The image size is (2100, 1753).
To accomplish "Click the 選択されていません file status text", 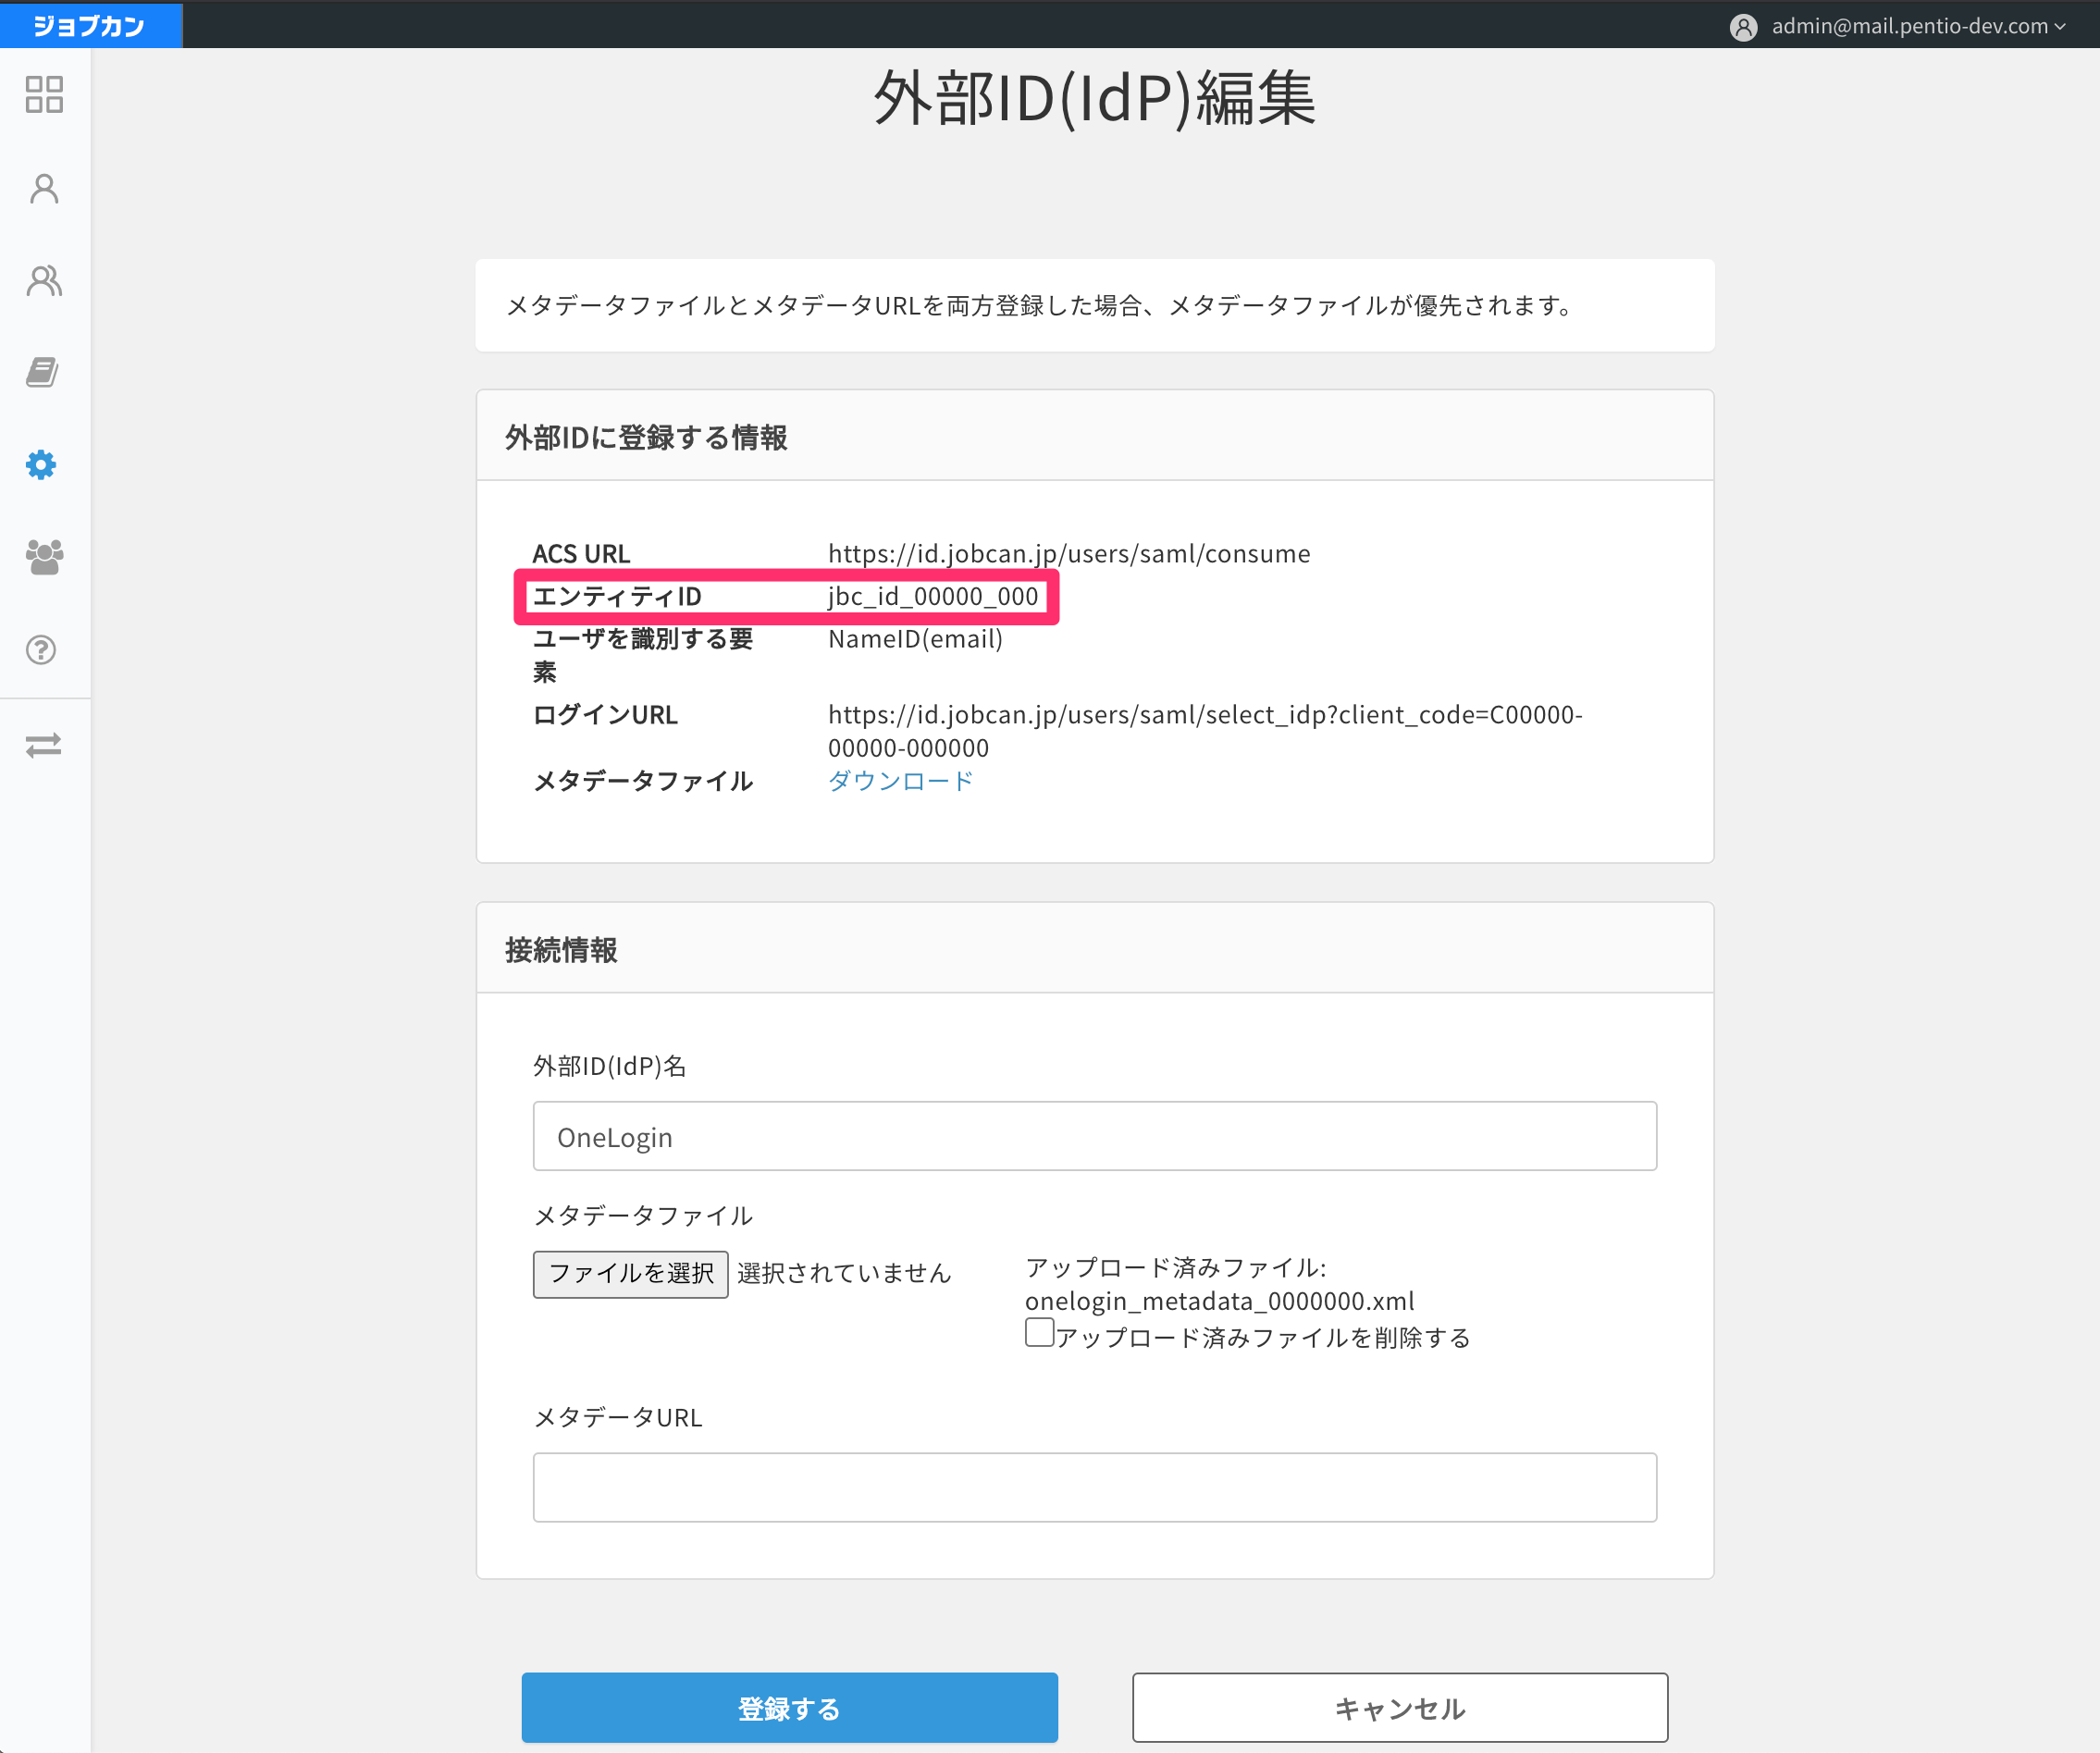I will click(844, 1274).
